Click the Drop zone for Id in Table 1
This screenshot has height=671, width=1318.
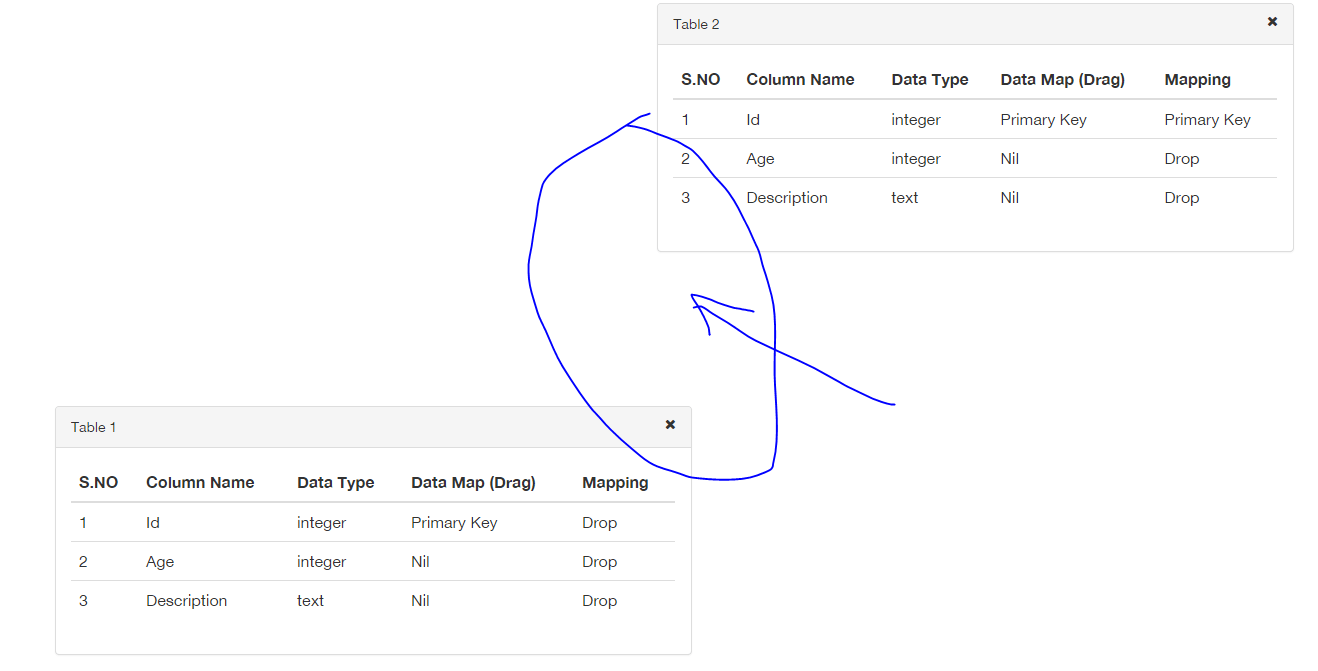click(x=599, y=522)
